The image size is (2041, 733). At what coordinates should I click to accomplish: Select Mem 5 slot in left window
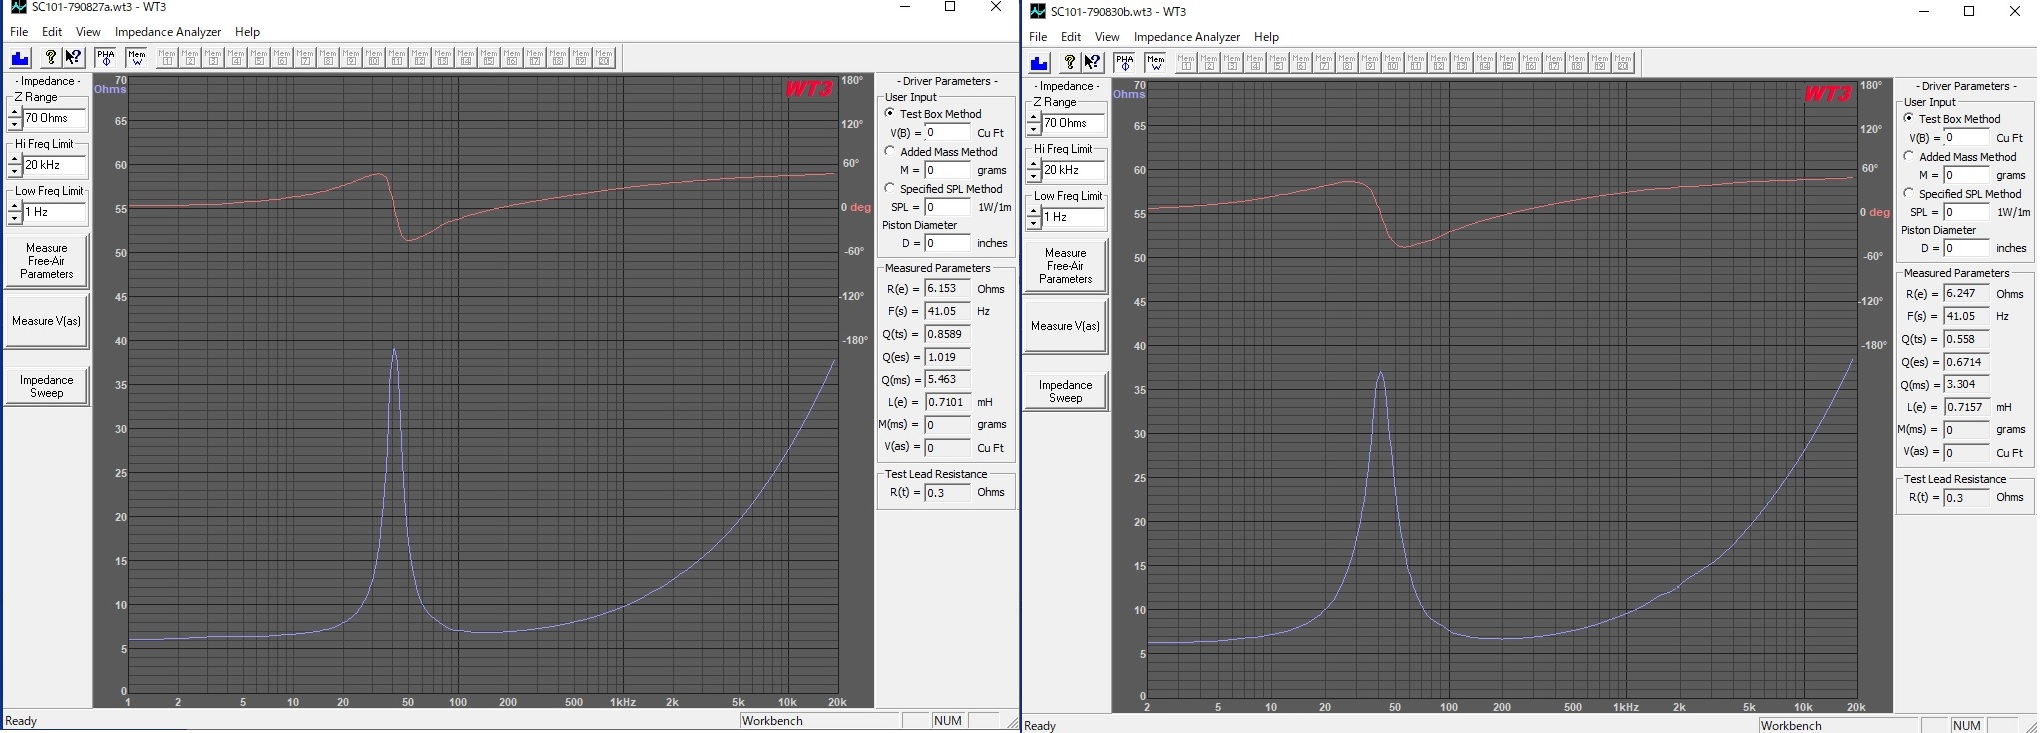(259, 58)
